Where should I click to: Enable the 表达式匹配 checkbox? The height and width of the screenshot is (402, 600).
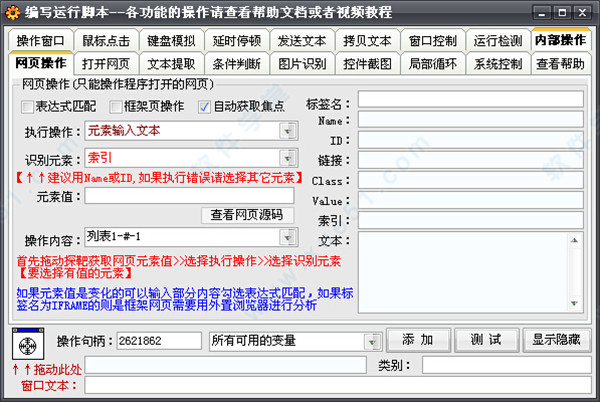pyautogui.click(x=27, y=106)
